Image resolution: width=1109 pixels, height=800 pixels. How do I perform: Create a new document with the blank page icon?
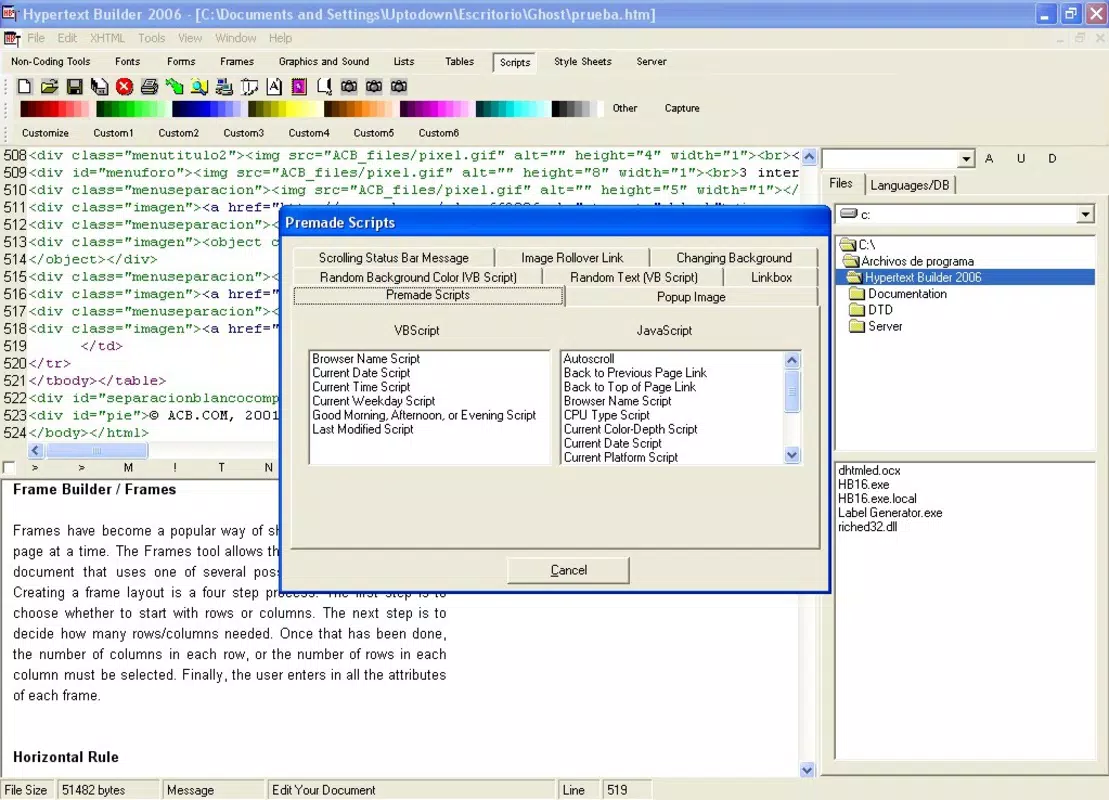click(24, 86)
